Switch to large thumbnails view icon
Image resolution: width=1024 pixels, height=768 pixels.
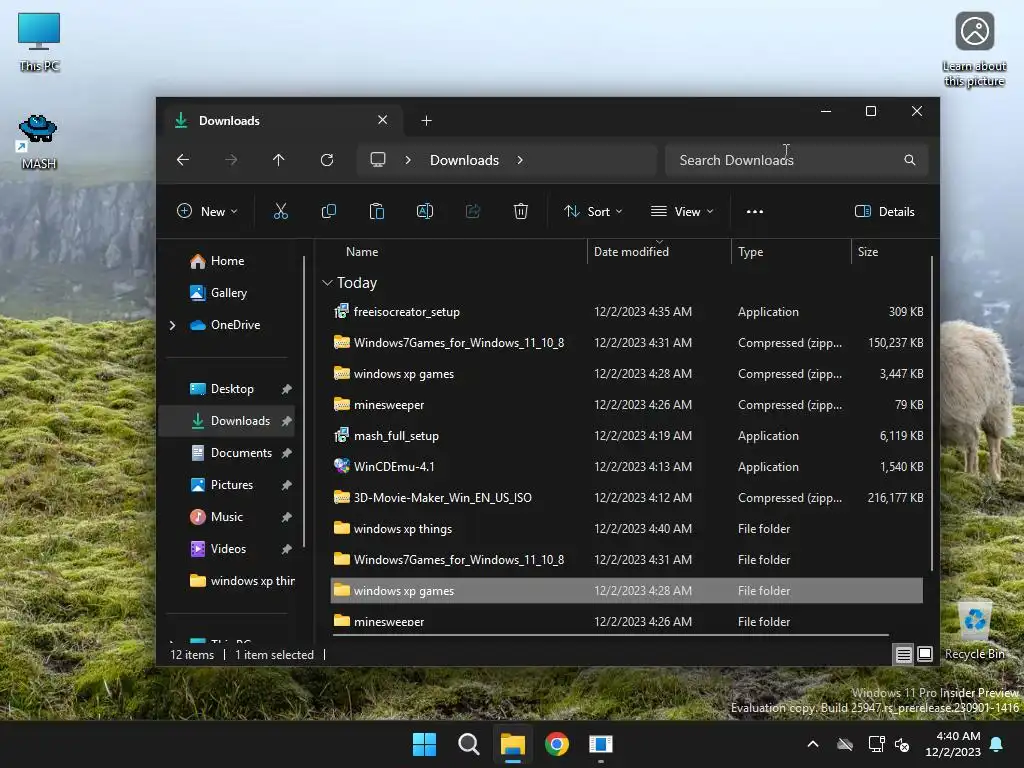925,654
